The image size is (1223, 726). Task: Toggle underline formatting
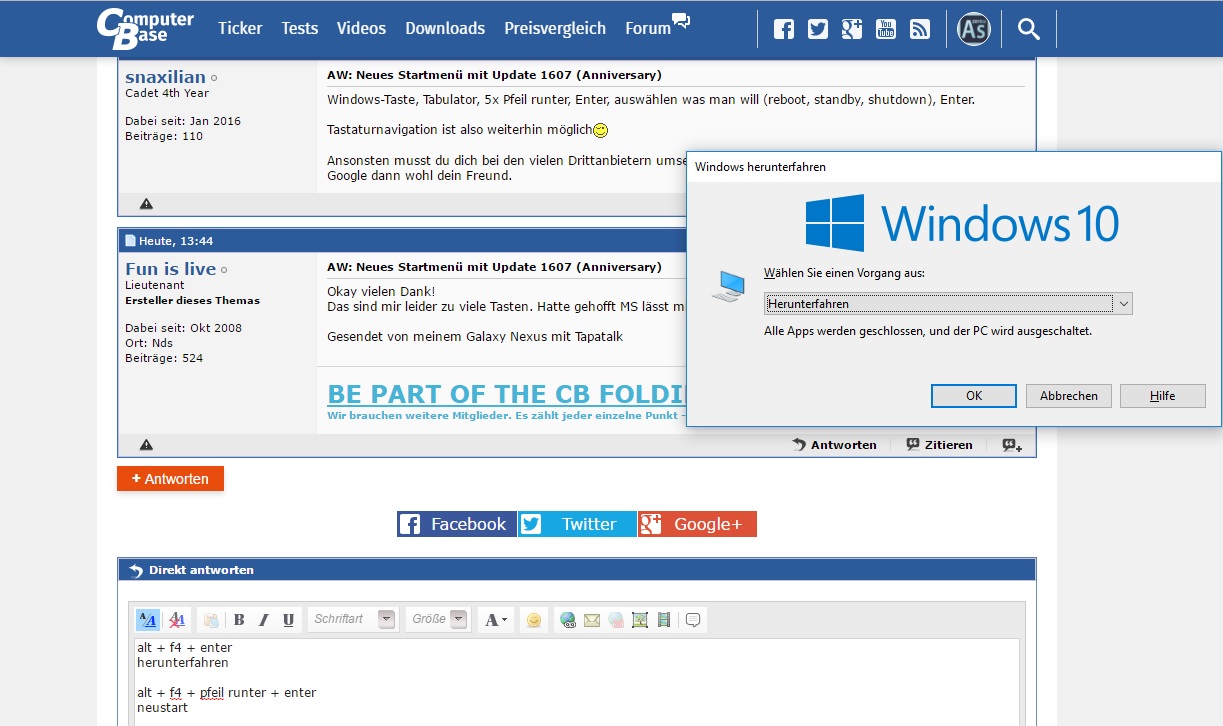[289, 620]
